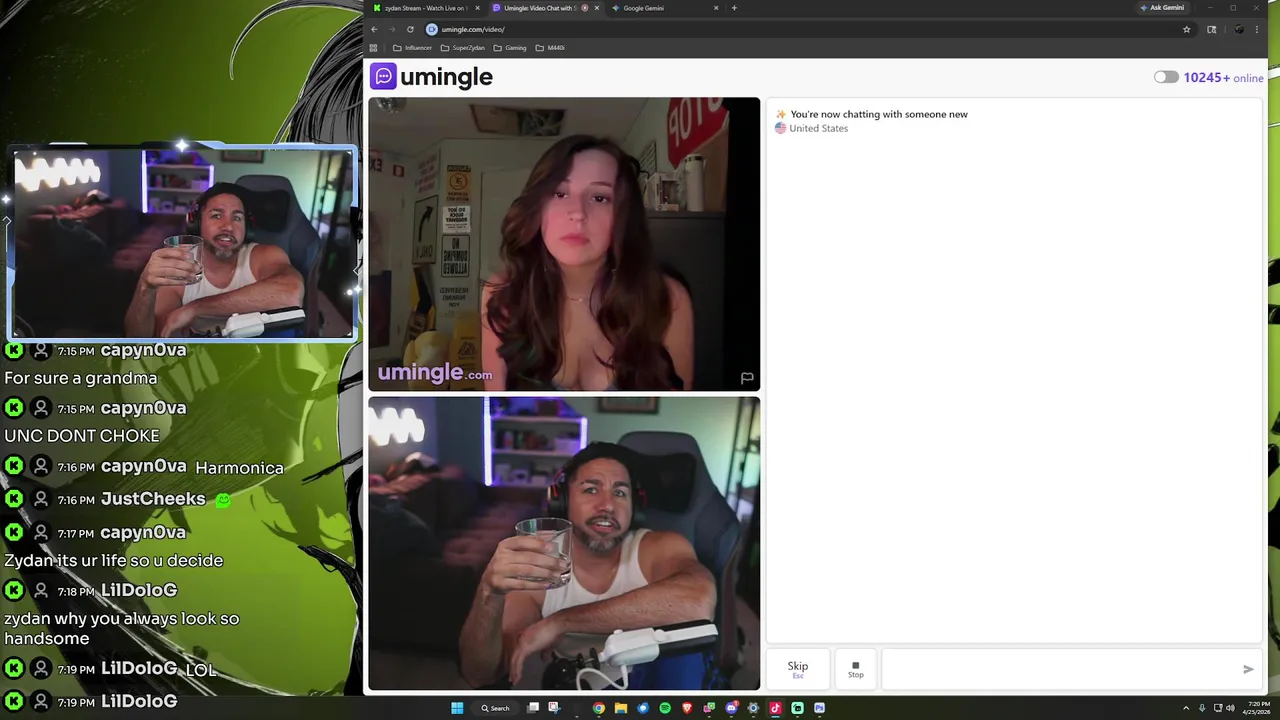Click the send message arrow icon
Viewport: 1280px width, 720px height.
[1248, 669]
